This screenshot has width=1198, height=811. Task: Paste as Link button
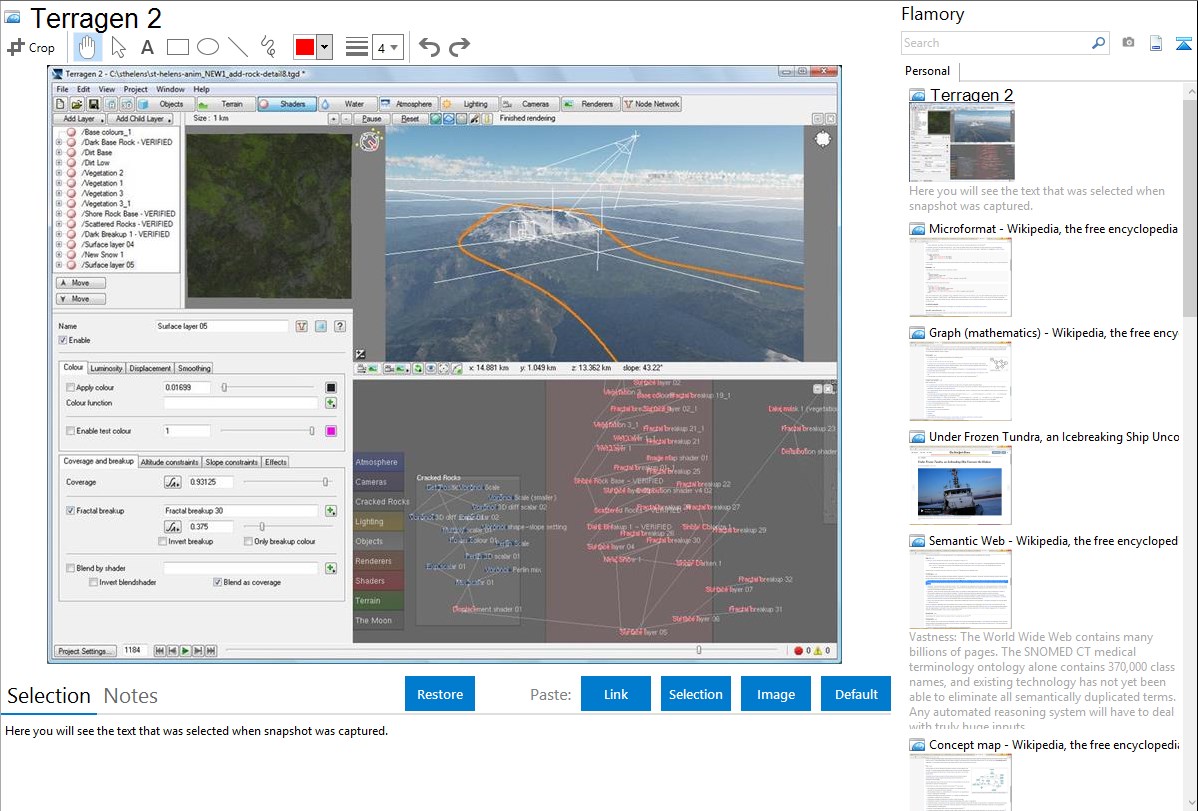point(616,694)
